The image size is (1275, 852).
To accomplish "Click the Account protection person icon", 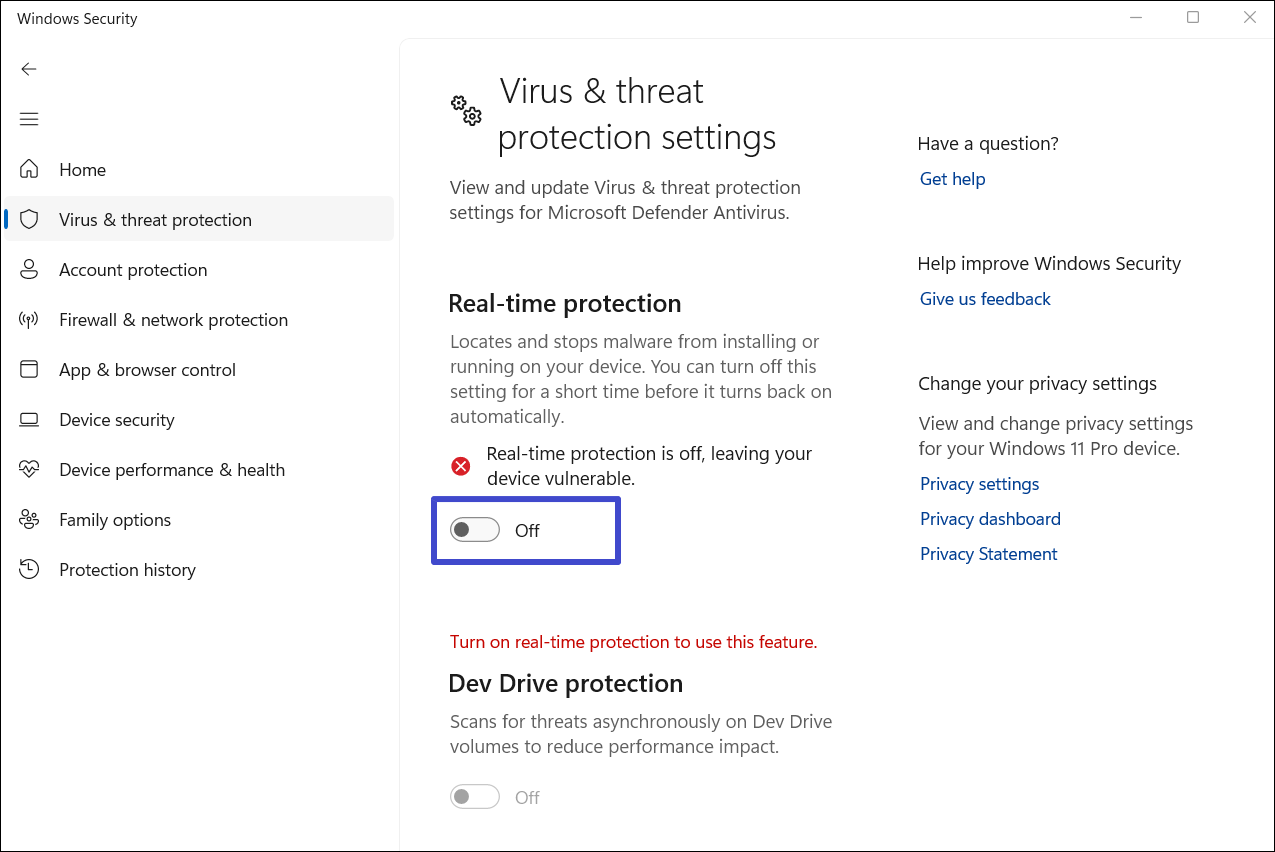I will point(29,269).
